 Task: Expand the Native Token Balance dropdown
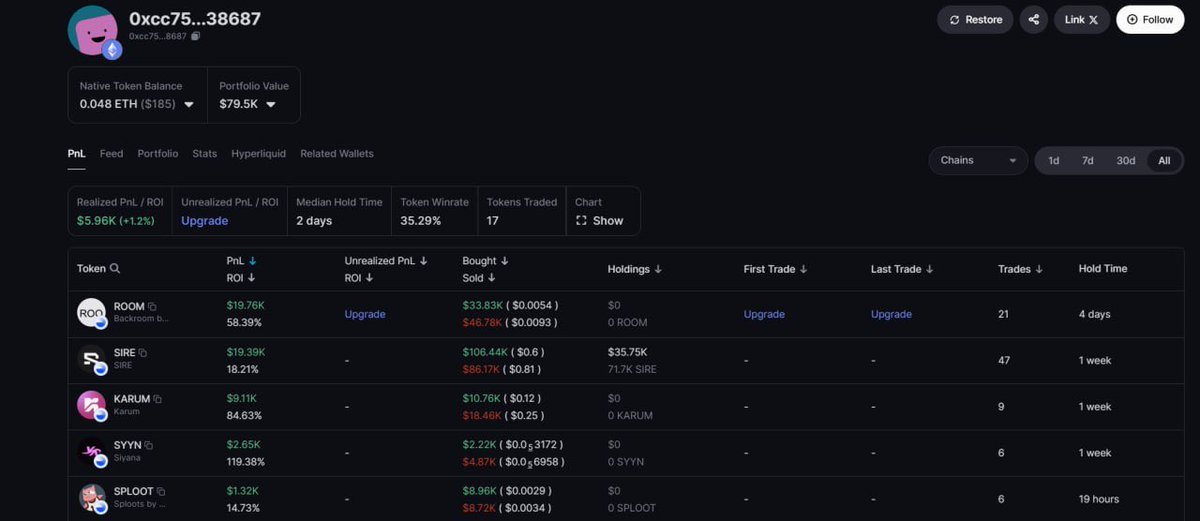189,104
